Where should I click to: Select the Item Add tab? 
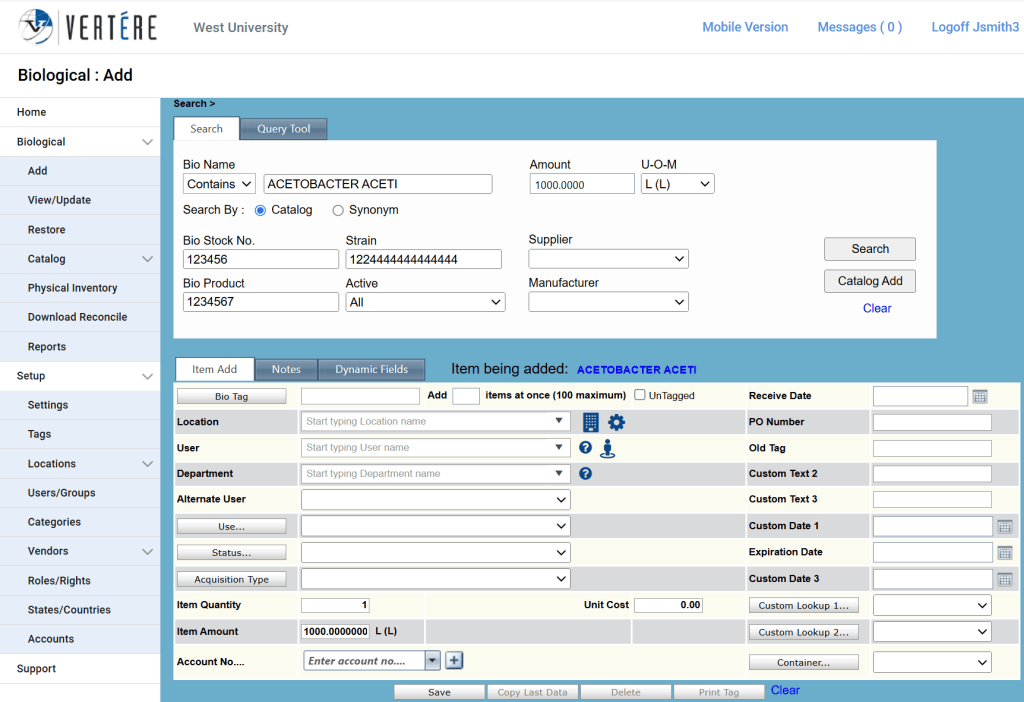pos(214,369)
